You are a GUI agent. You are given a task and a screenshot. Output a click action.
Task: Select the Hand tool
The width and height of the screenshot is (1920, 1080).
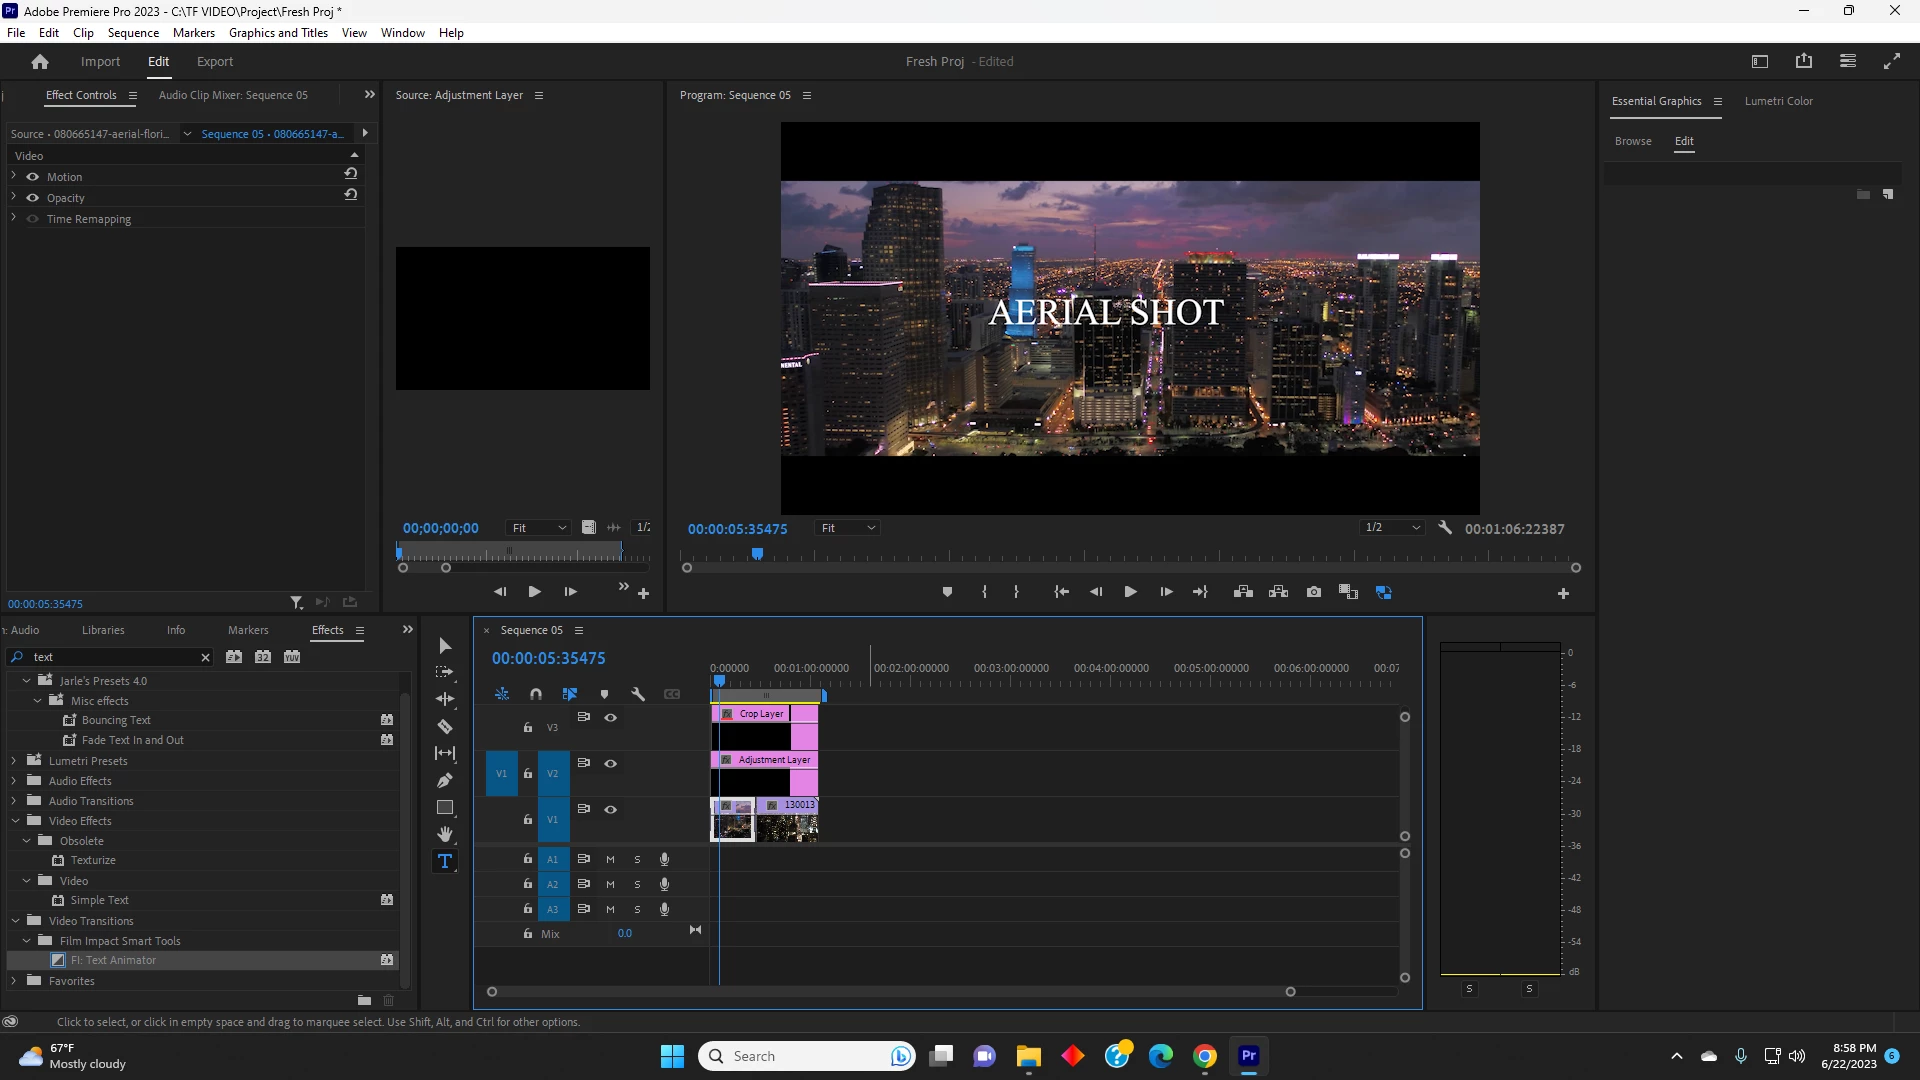(x=445, y=834)
